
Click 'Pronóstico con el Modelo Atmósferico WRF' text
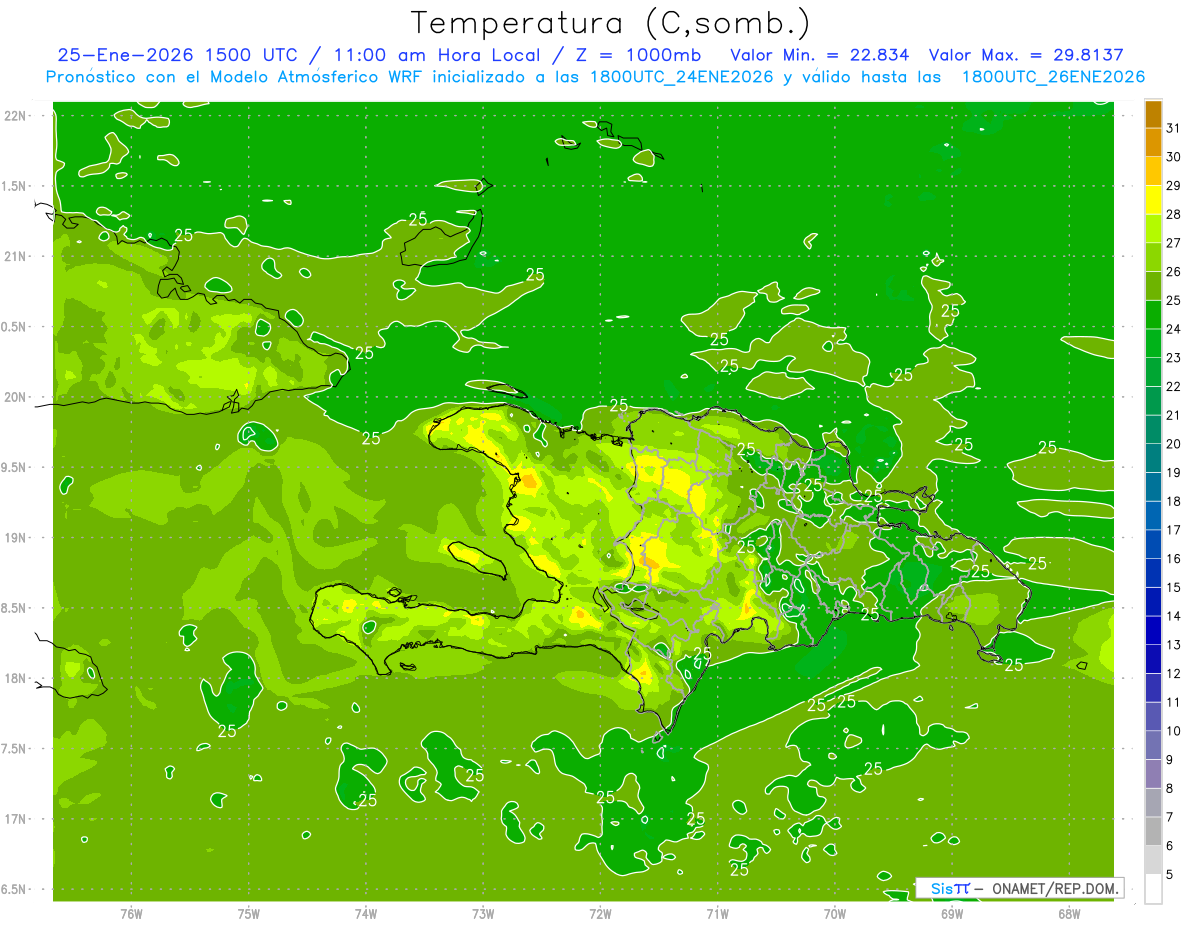236,77
